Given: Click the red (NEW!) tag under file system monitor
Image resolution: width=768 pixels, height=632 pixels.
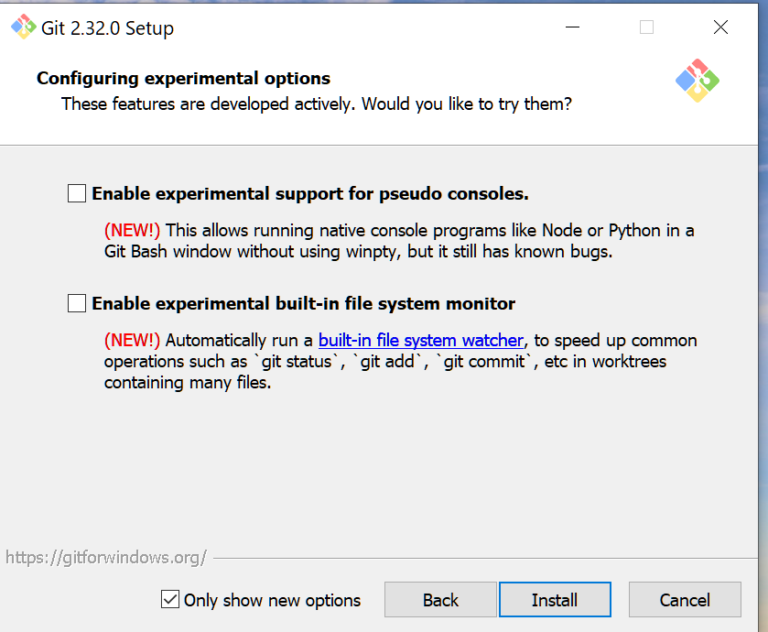Looking at the screenshot, I should click(132, 340).
